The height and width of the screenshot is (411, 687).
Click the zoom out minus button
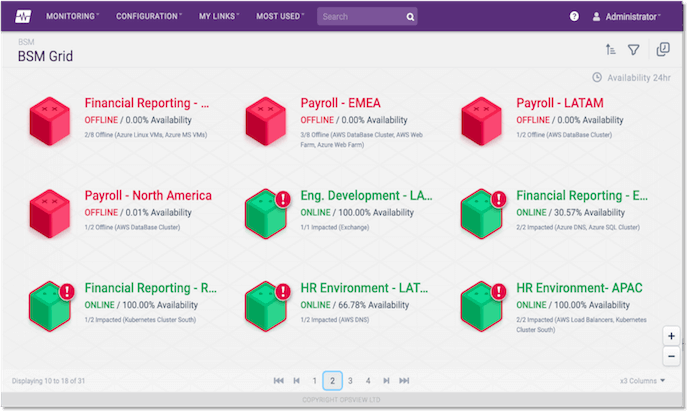point(671,355)
